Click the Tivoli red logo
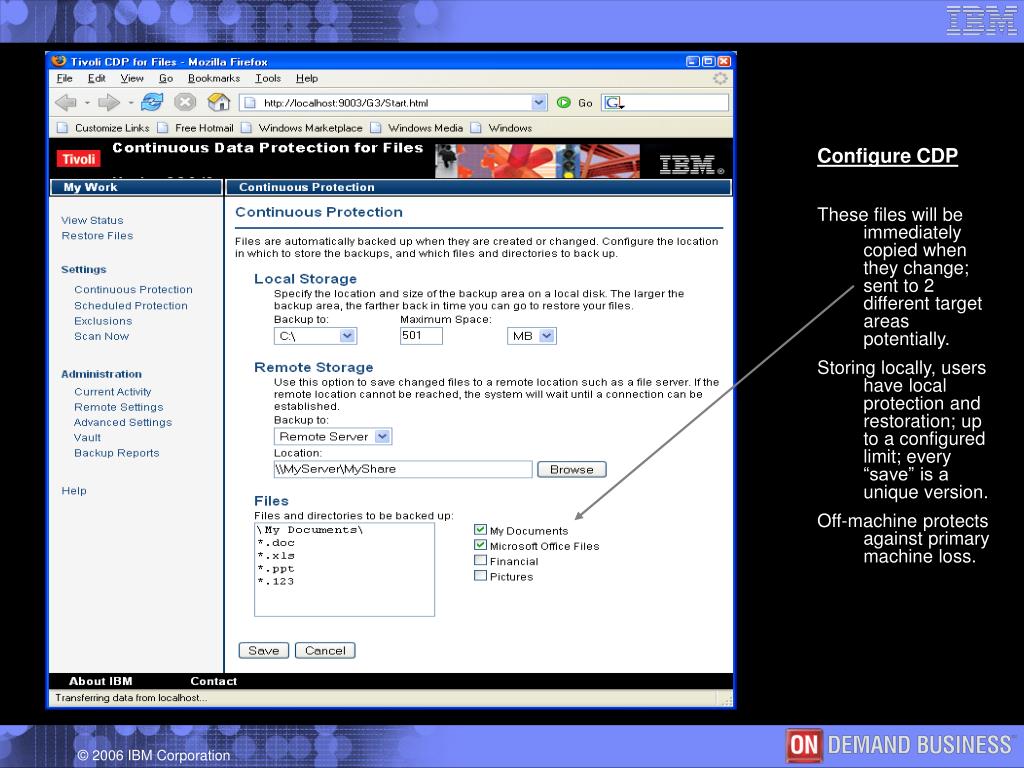 click(79, 159)
